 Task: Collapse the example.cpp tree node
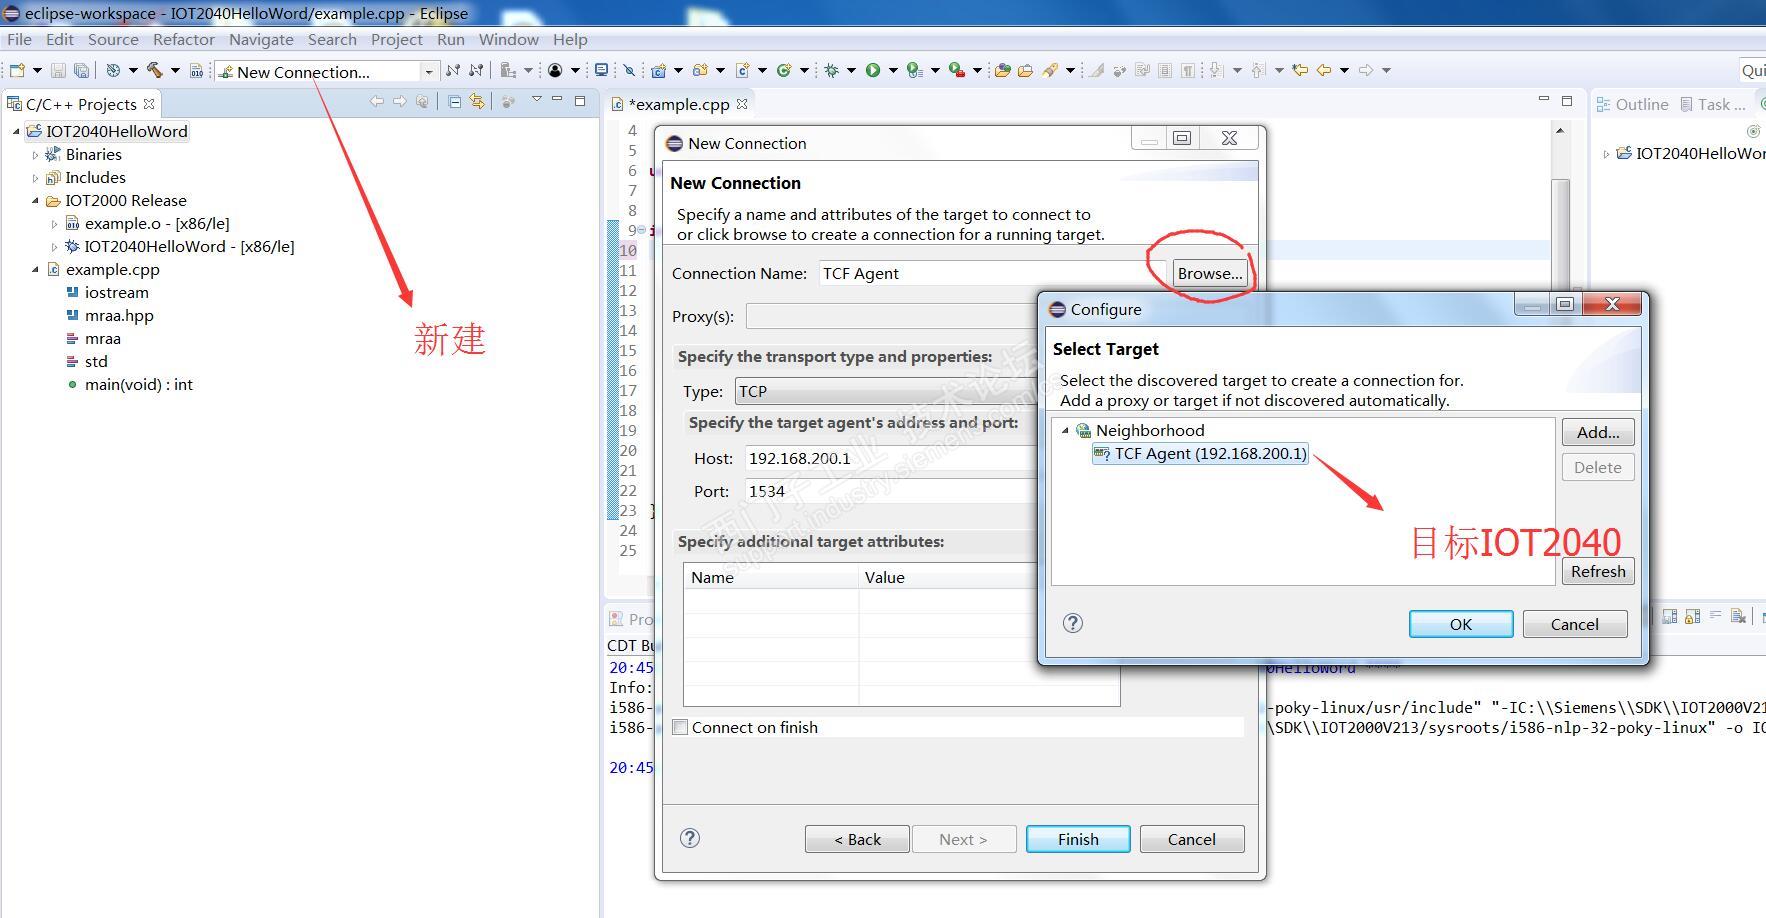(x=35, y=269)
